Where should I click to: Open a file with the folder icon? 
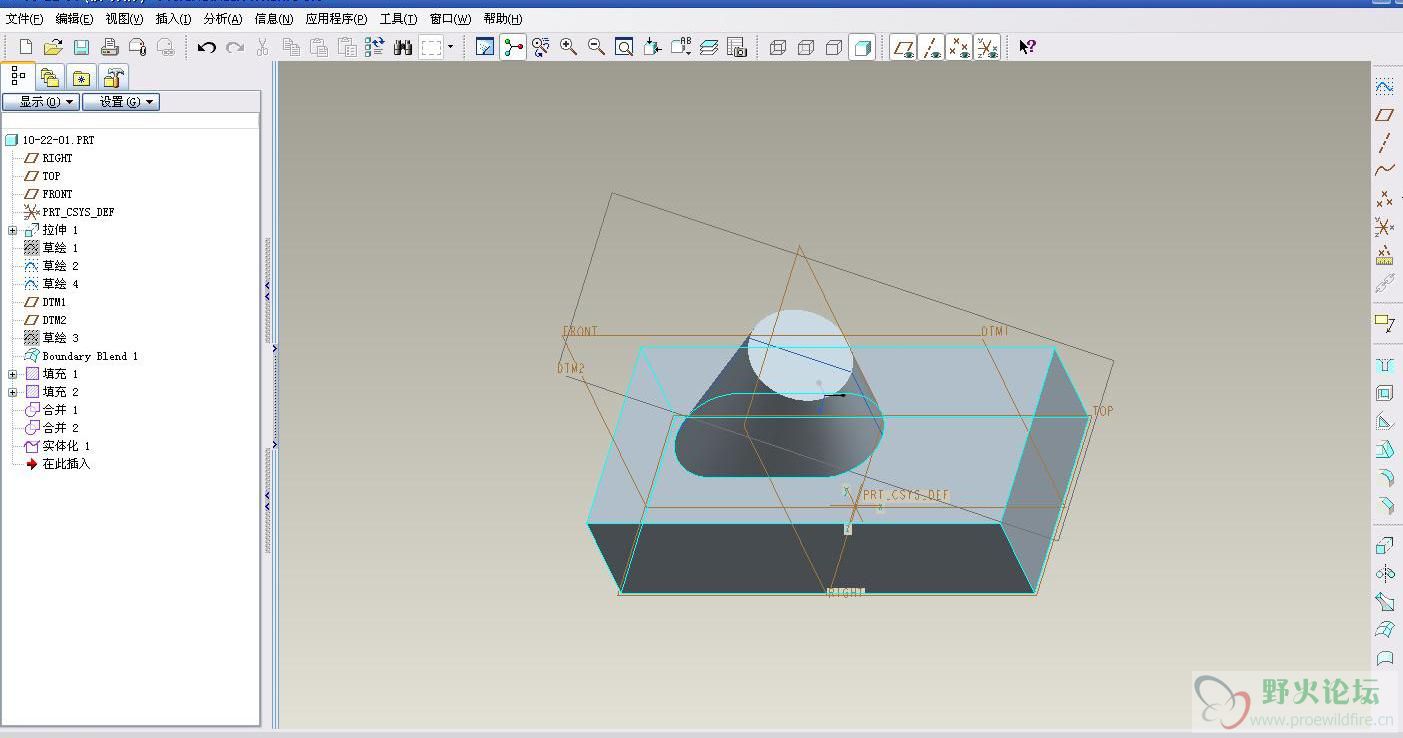pyautogui.click(x=54, y=47)
